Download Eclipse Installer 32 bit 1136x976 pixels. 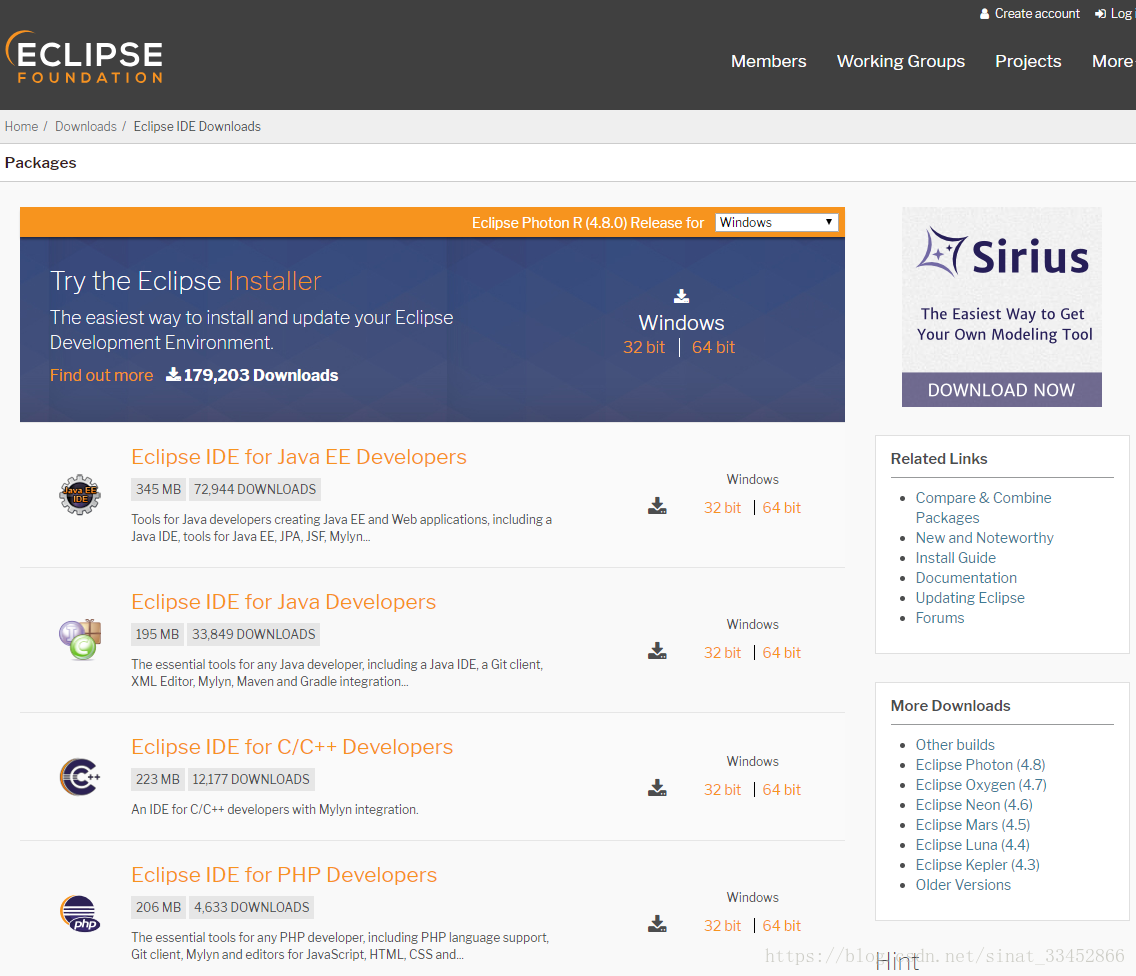tap(643, 347)
